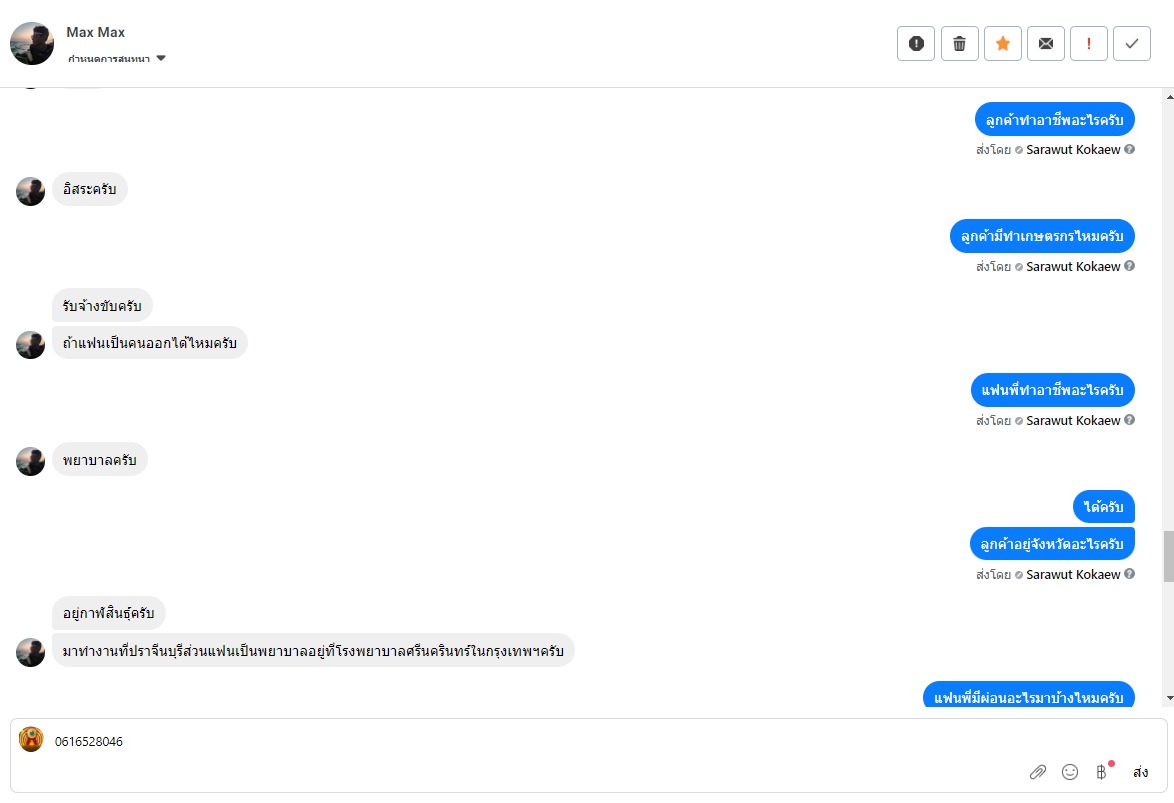Click the long message about working in ปราจีนบุรี
Screen dimensions: 1174x803
point(313,650)
